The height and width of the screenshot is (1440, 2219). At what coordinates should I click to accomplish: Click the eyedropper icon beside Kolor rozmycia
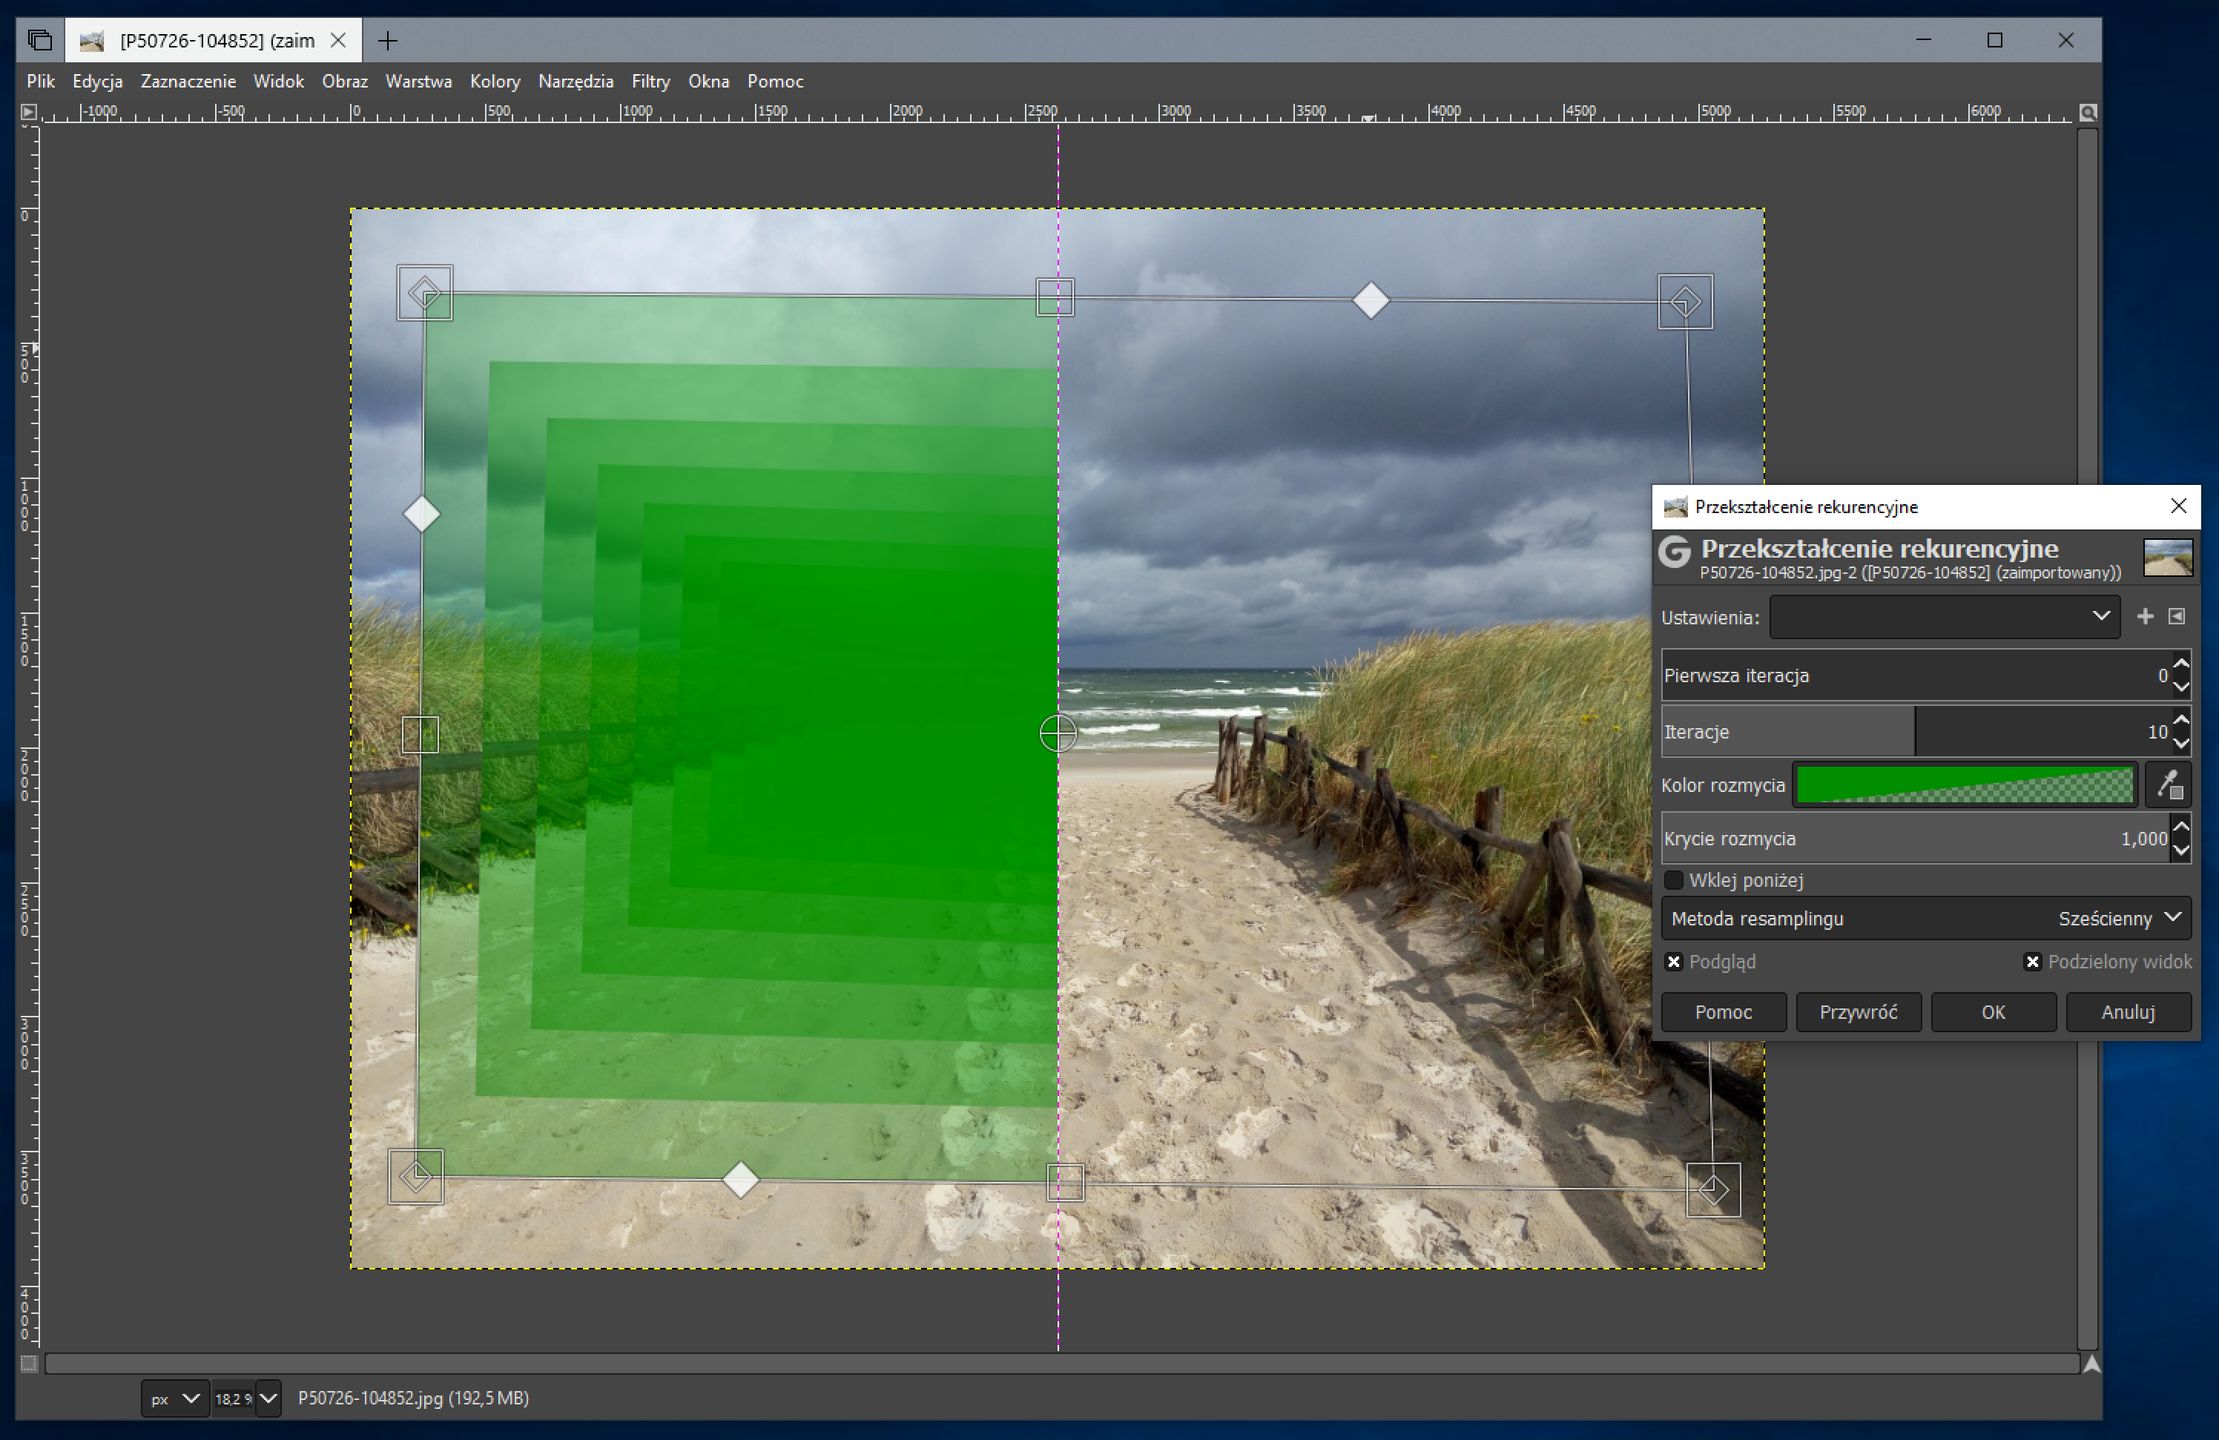pyautogui.click(x=2168, y=785)
